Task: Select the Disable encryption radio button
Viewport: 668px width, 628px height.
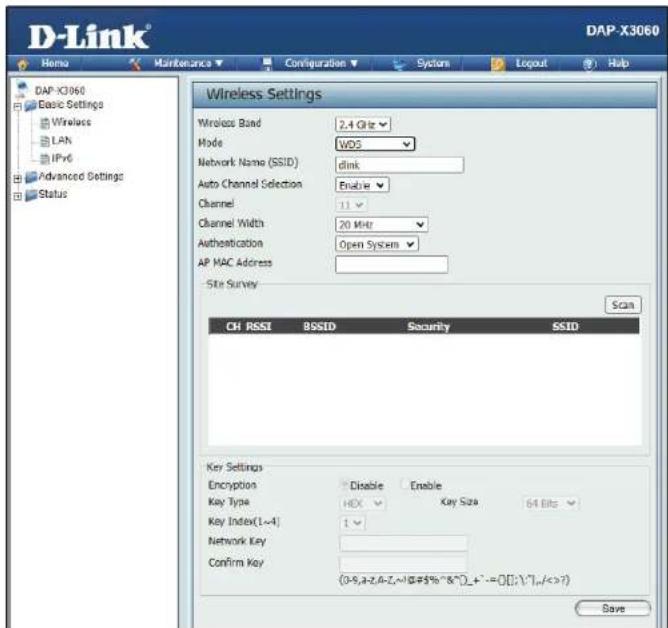Action: [344, 485]
